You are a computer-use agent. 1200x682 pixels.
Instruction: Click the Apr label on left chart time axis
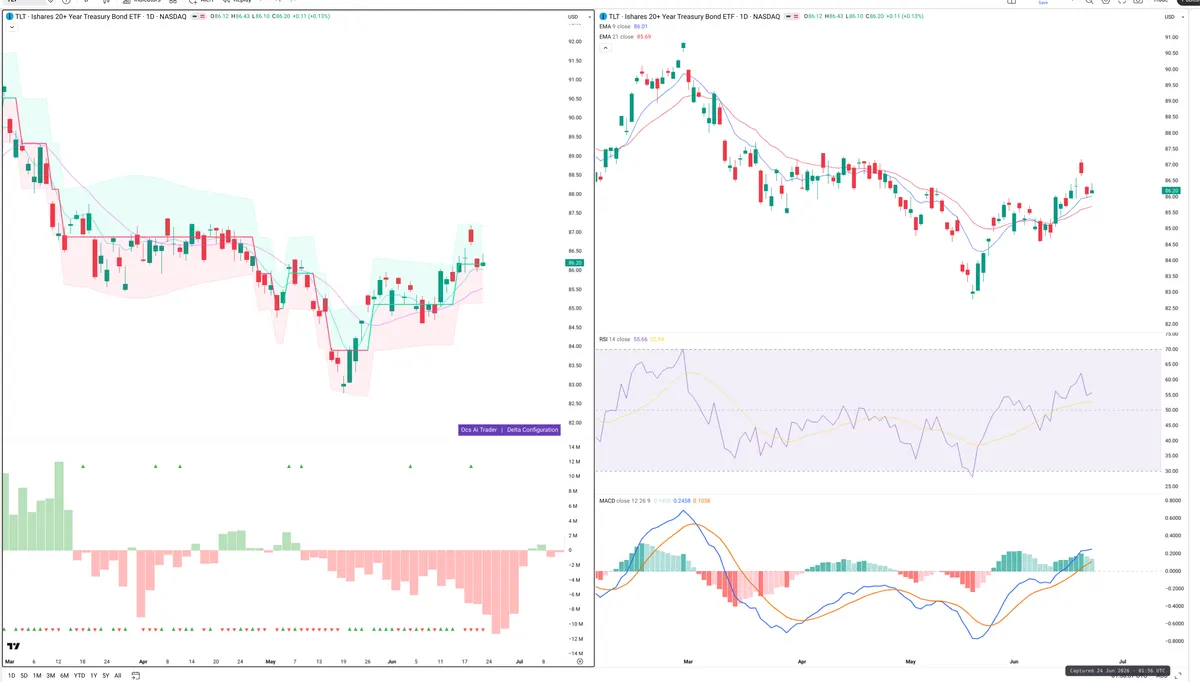(144, 662)
